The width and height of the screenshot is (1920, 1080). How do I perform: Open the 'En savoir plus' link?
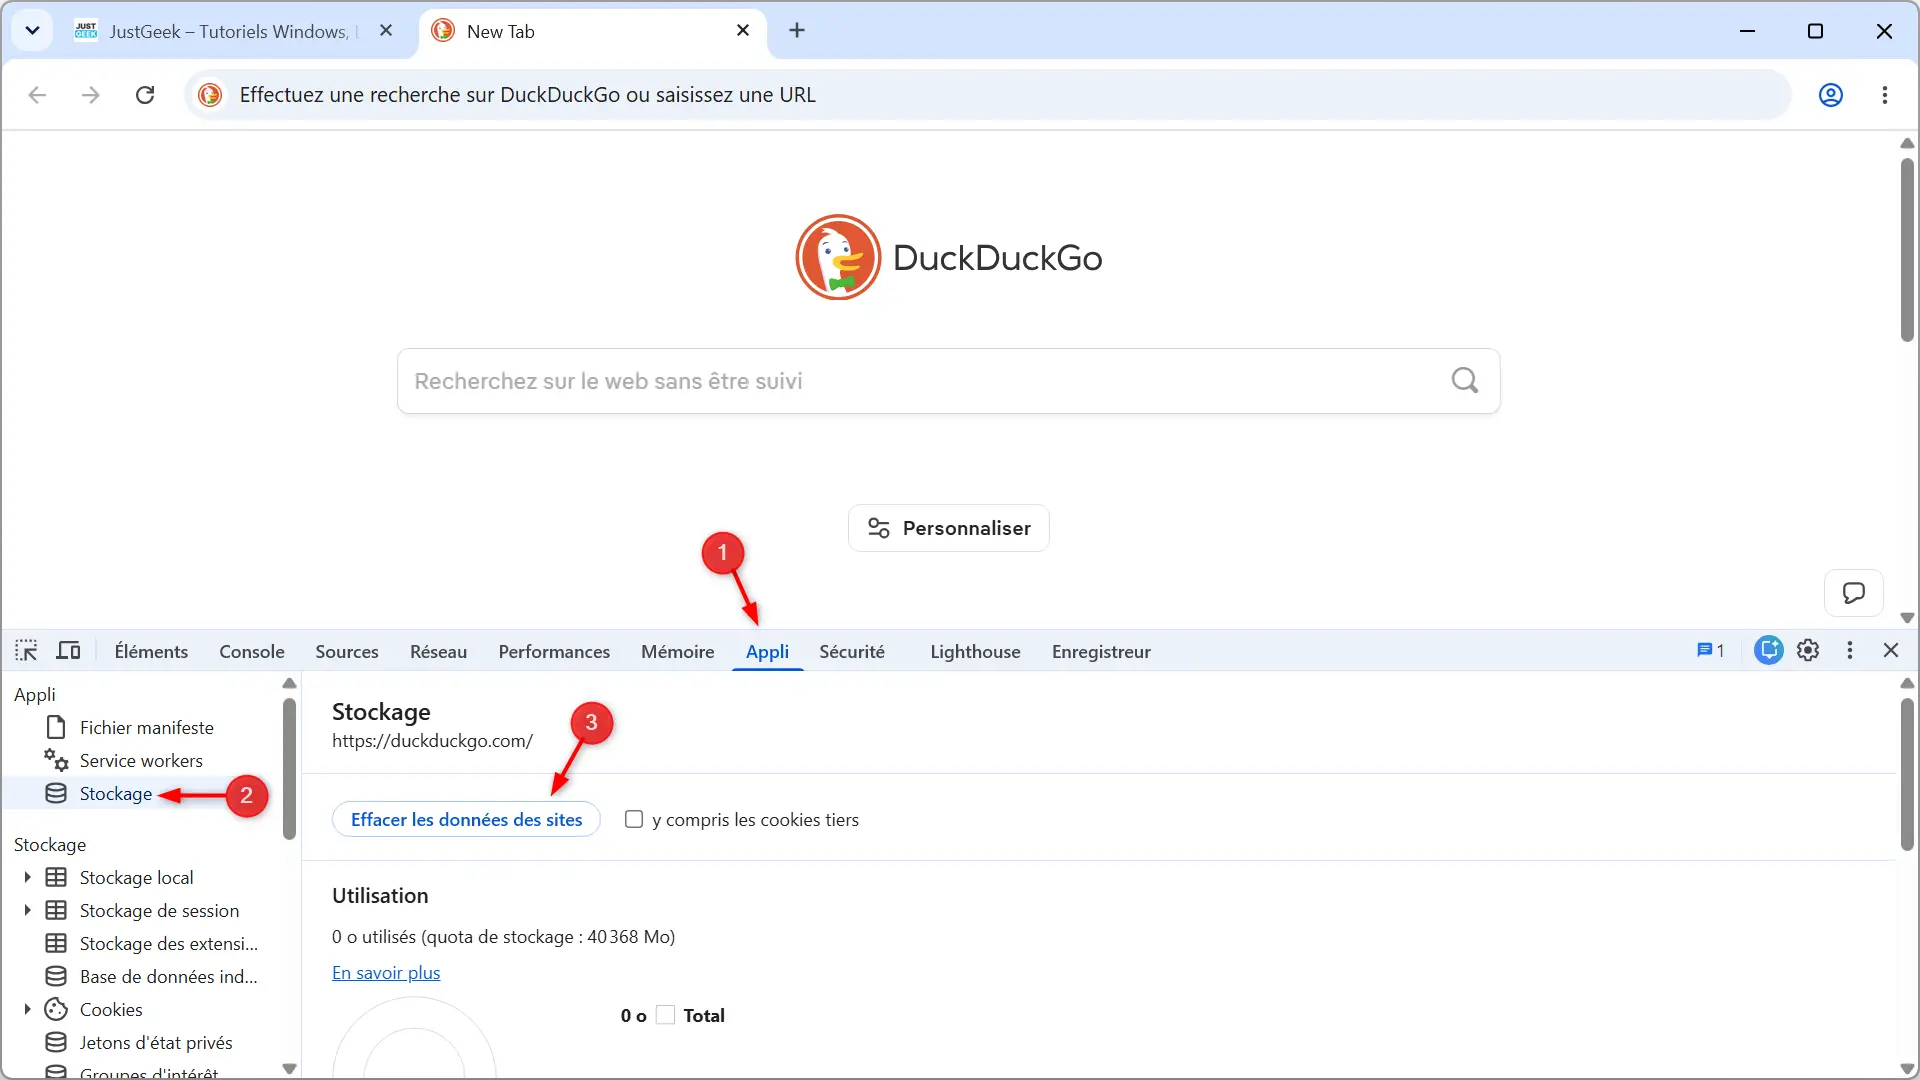pyautogui.click(x=386, y=972)
